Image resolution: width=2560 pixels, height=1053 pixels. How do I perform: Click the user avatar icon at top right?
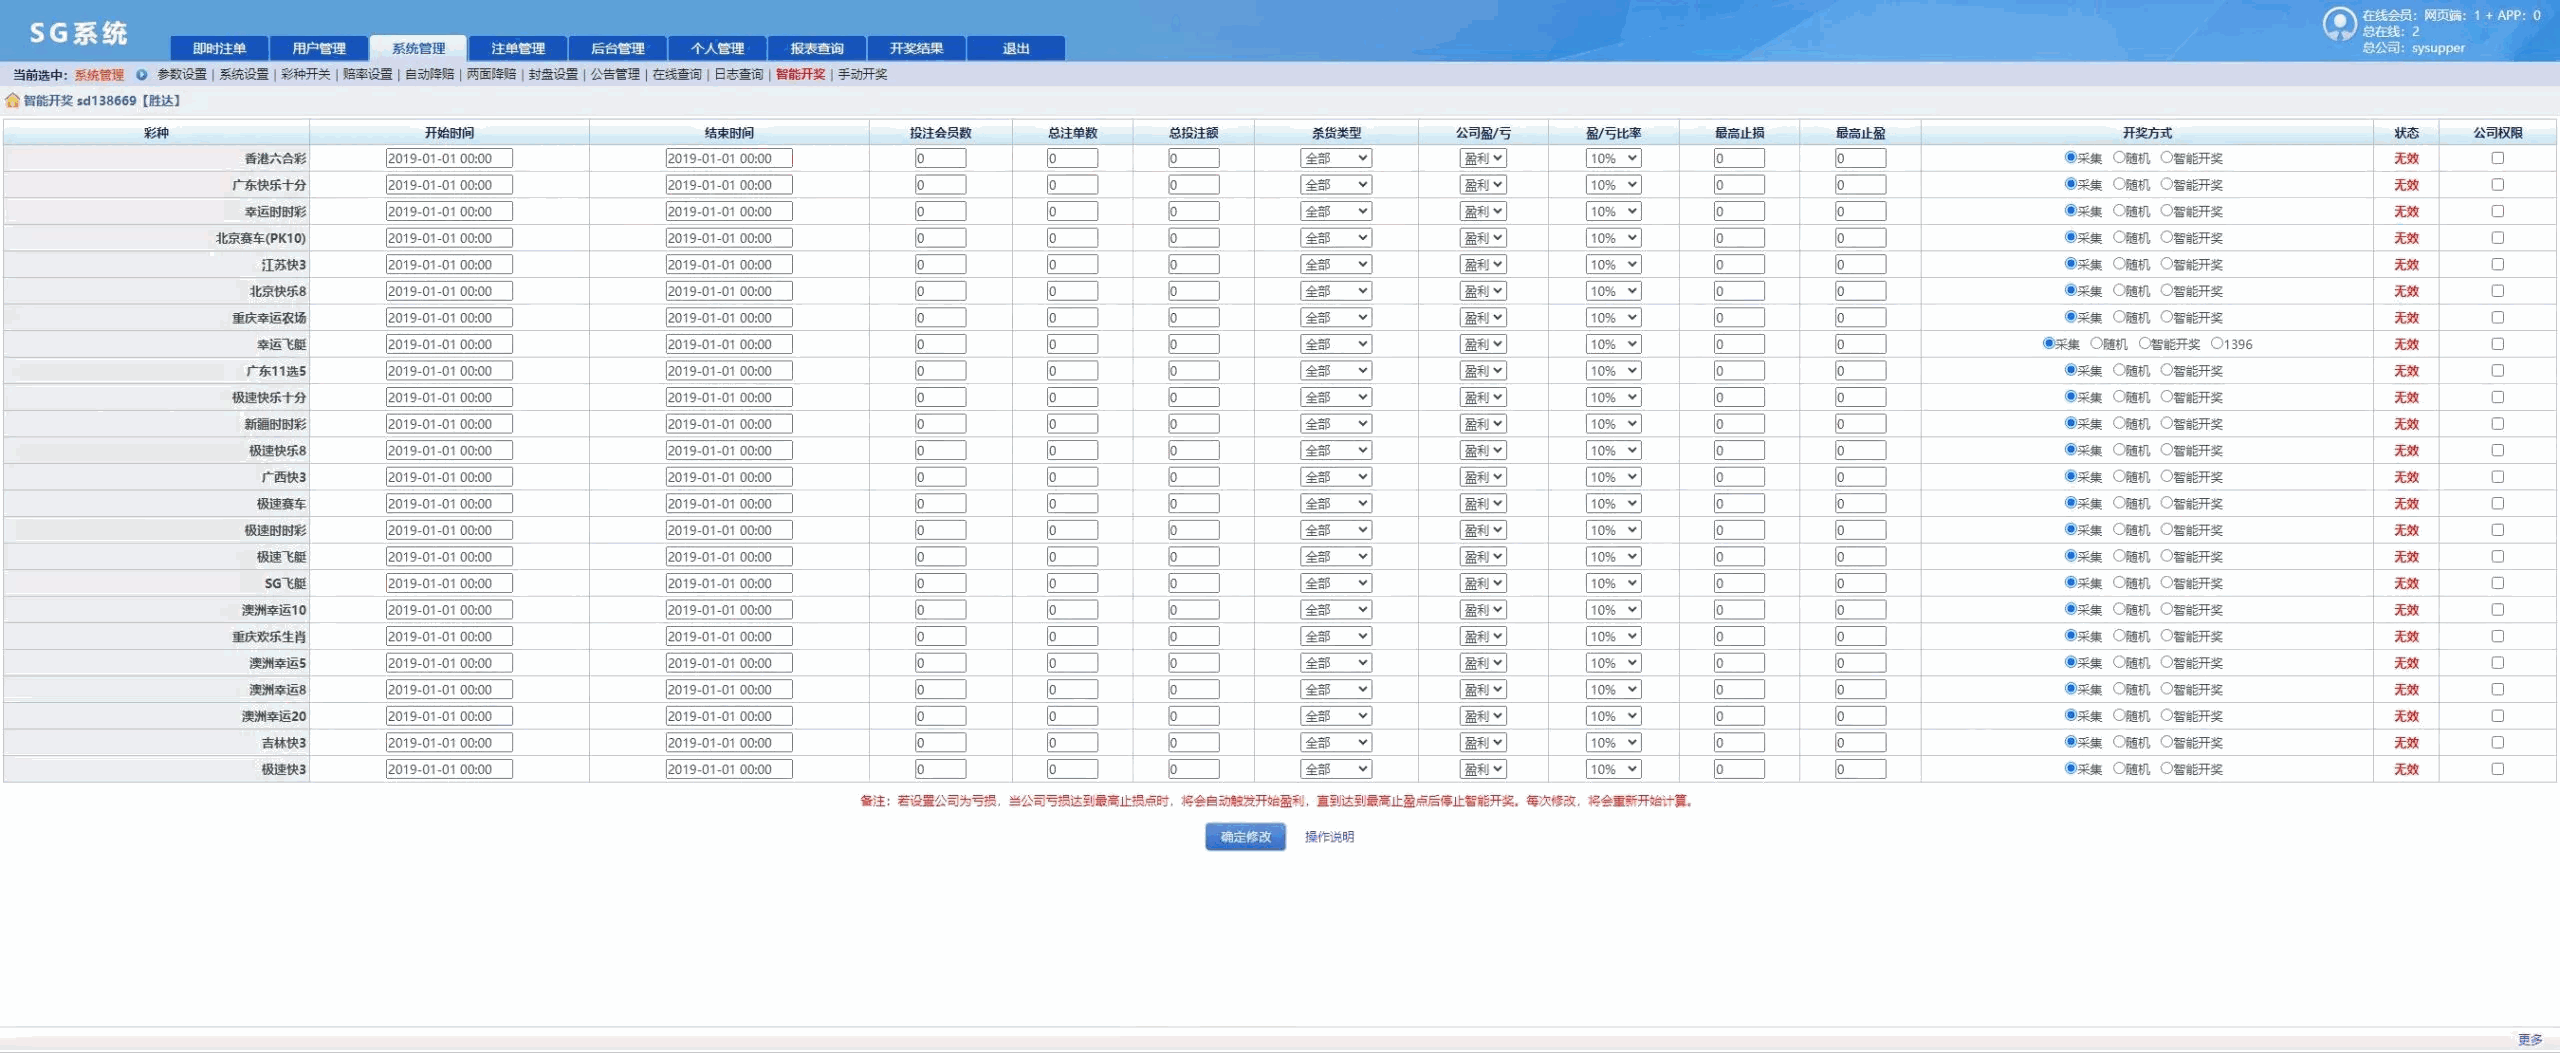click(2338, 24)
